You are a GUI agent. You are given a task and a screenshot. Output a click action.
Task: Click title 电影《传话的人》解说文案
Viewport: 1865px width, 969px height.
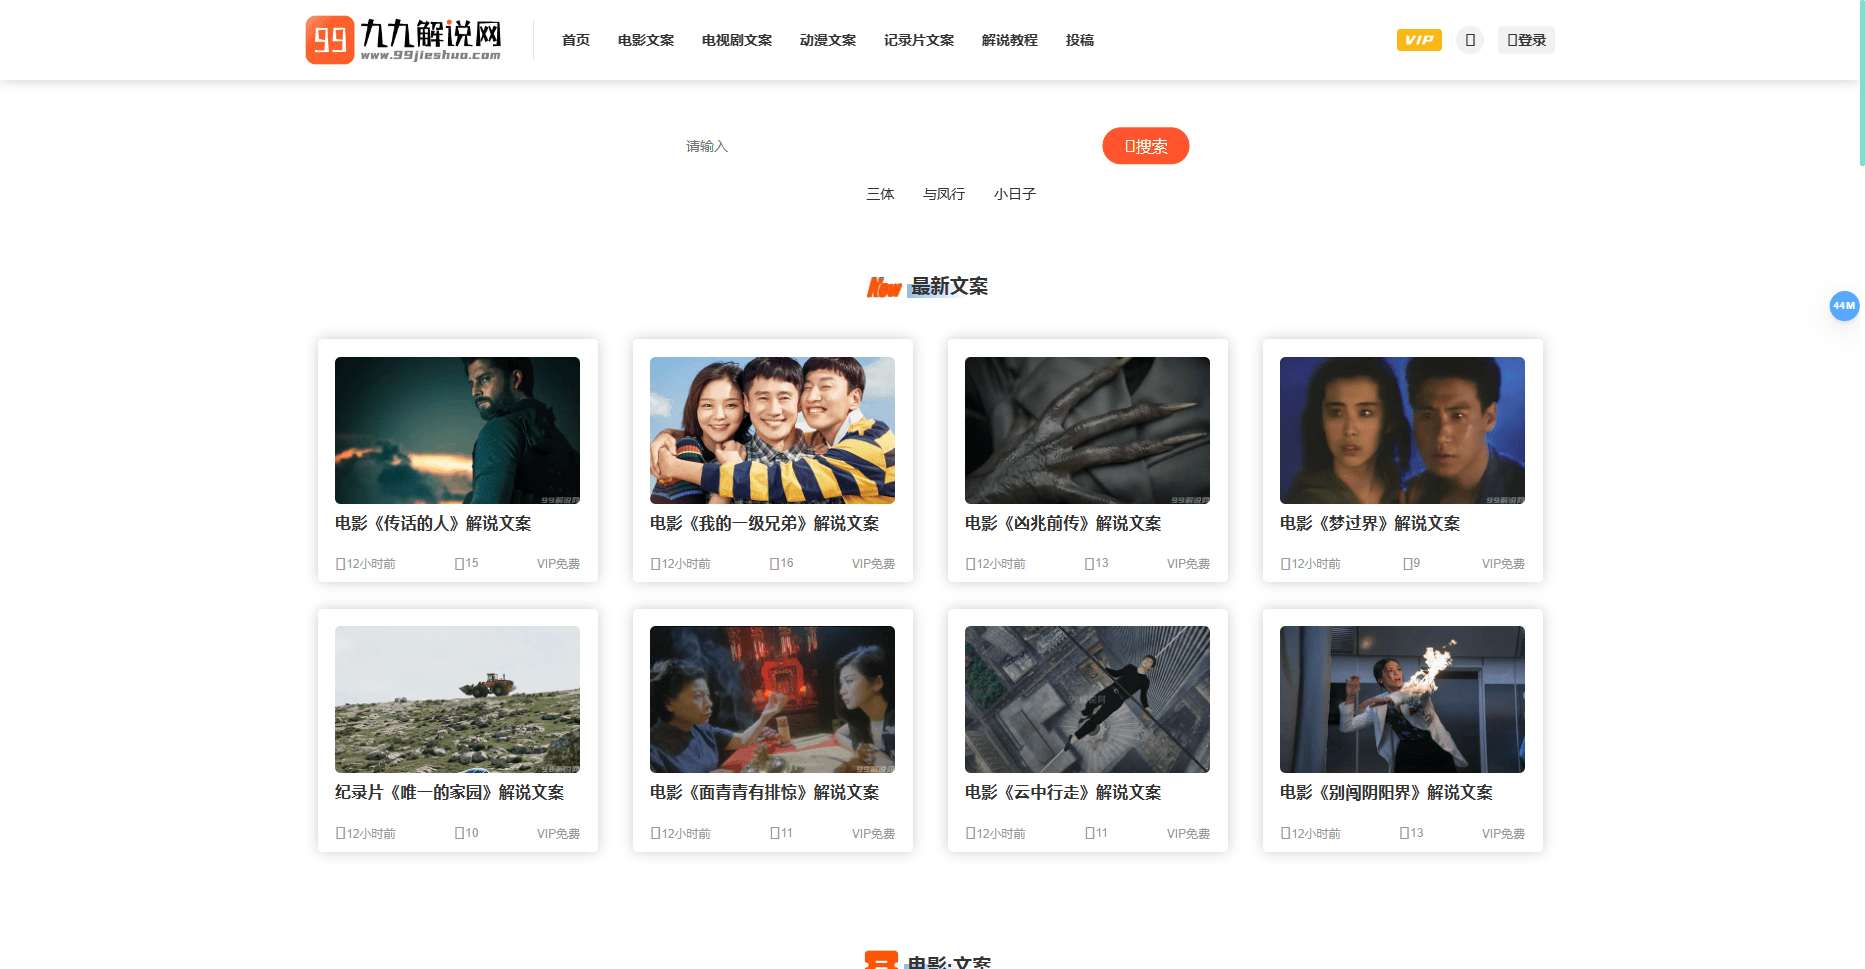click(x=433, y=523)
